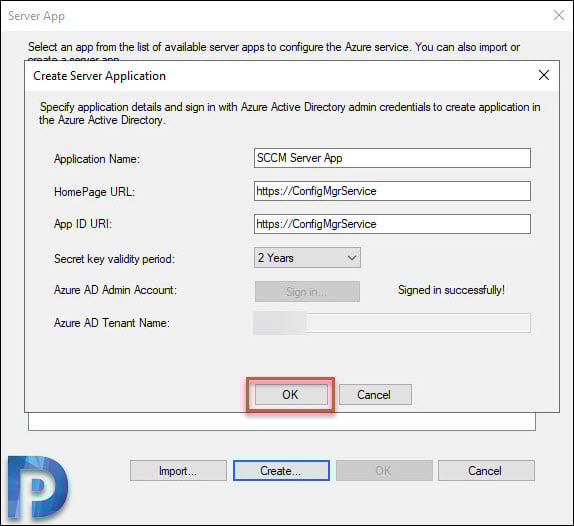The image size is (574, 526).
Task: Click the greyed Sign in button
Action: pyautogui.click(x=307, y=291)
